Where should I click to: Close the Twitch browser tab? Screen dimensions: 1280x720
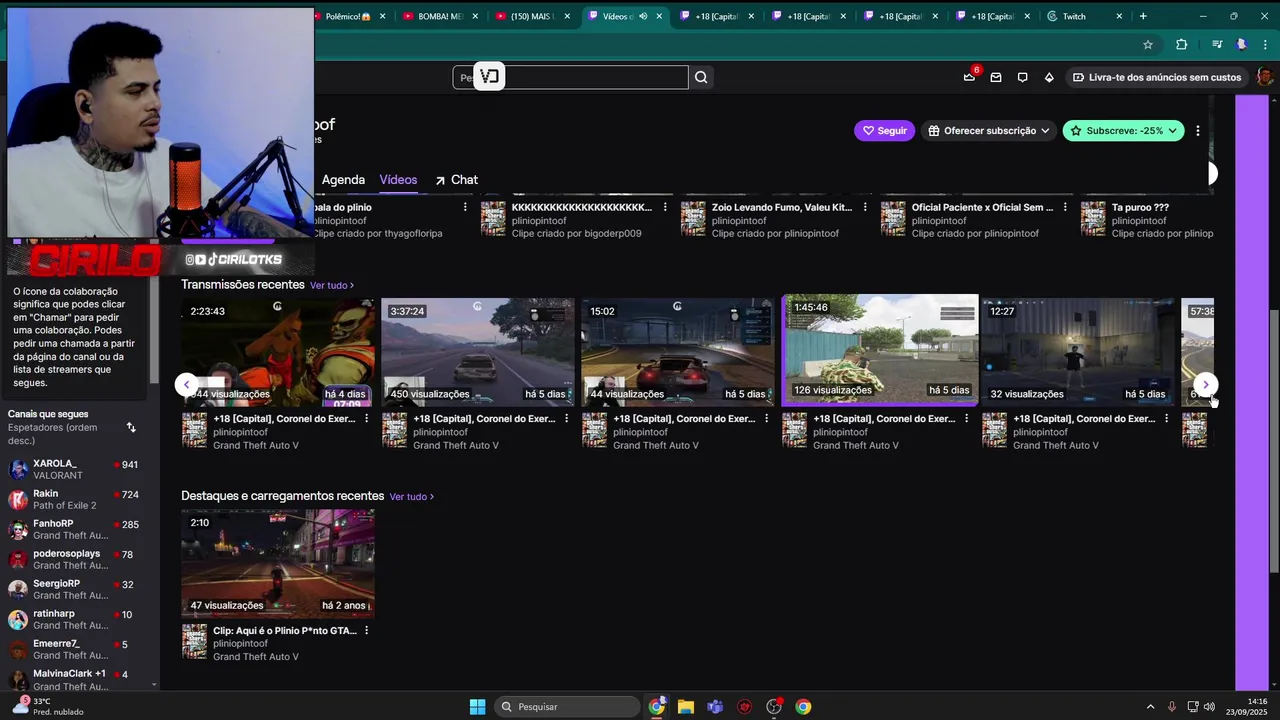[1119, 16]
